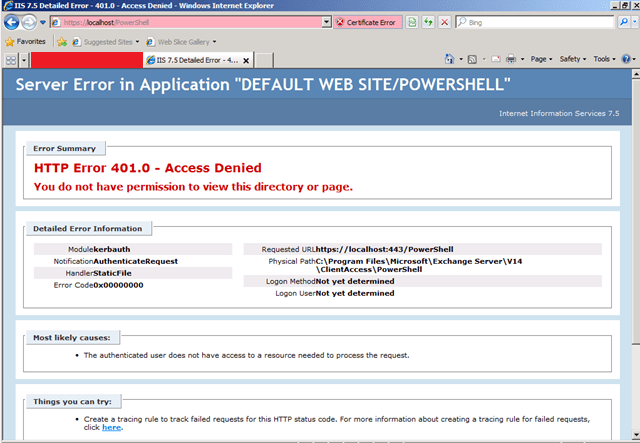Click the 'Most likely causes:' section label
This screenshot has width=640, height=443.
point(72,338)
